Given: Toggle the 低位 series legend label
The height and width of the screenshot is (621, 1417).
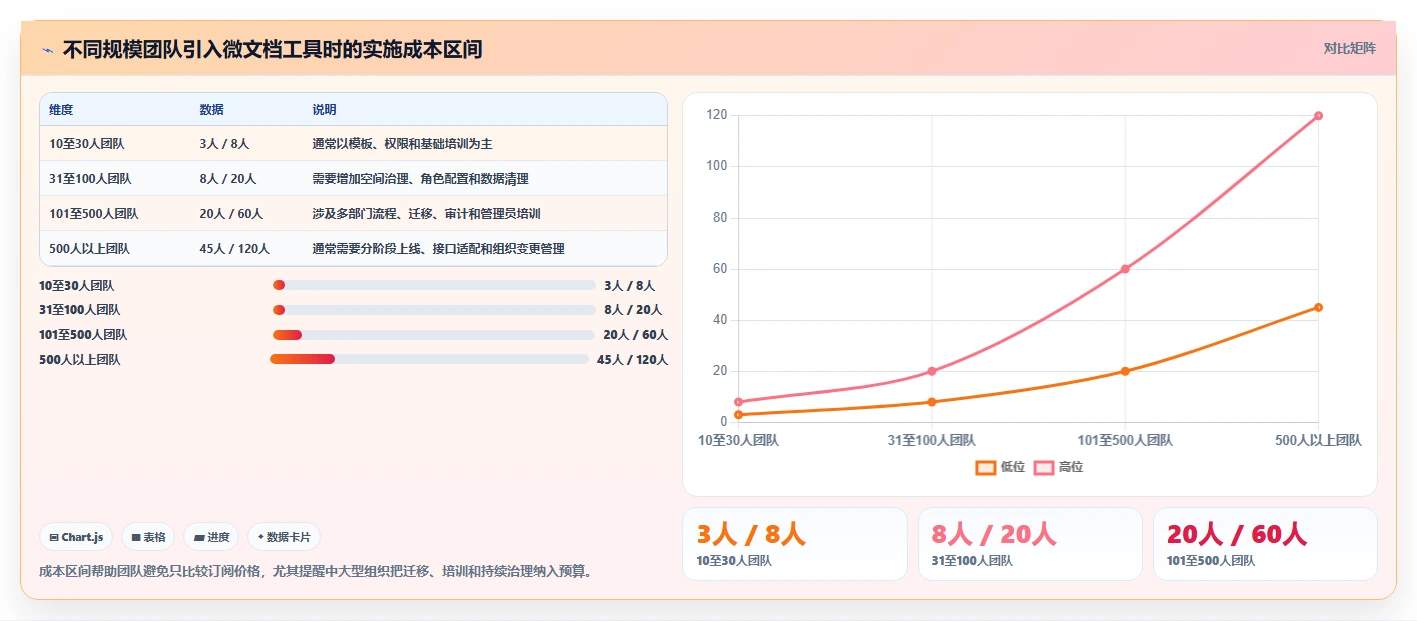Looking at the screenshot, I should 1013,467.
